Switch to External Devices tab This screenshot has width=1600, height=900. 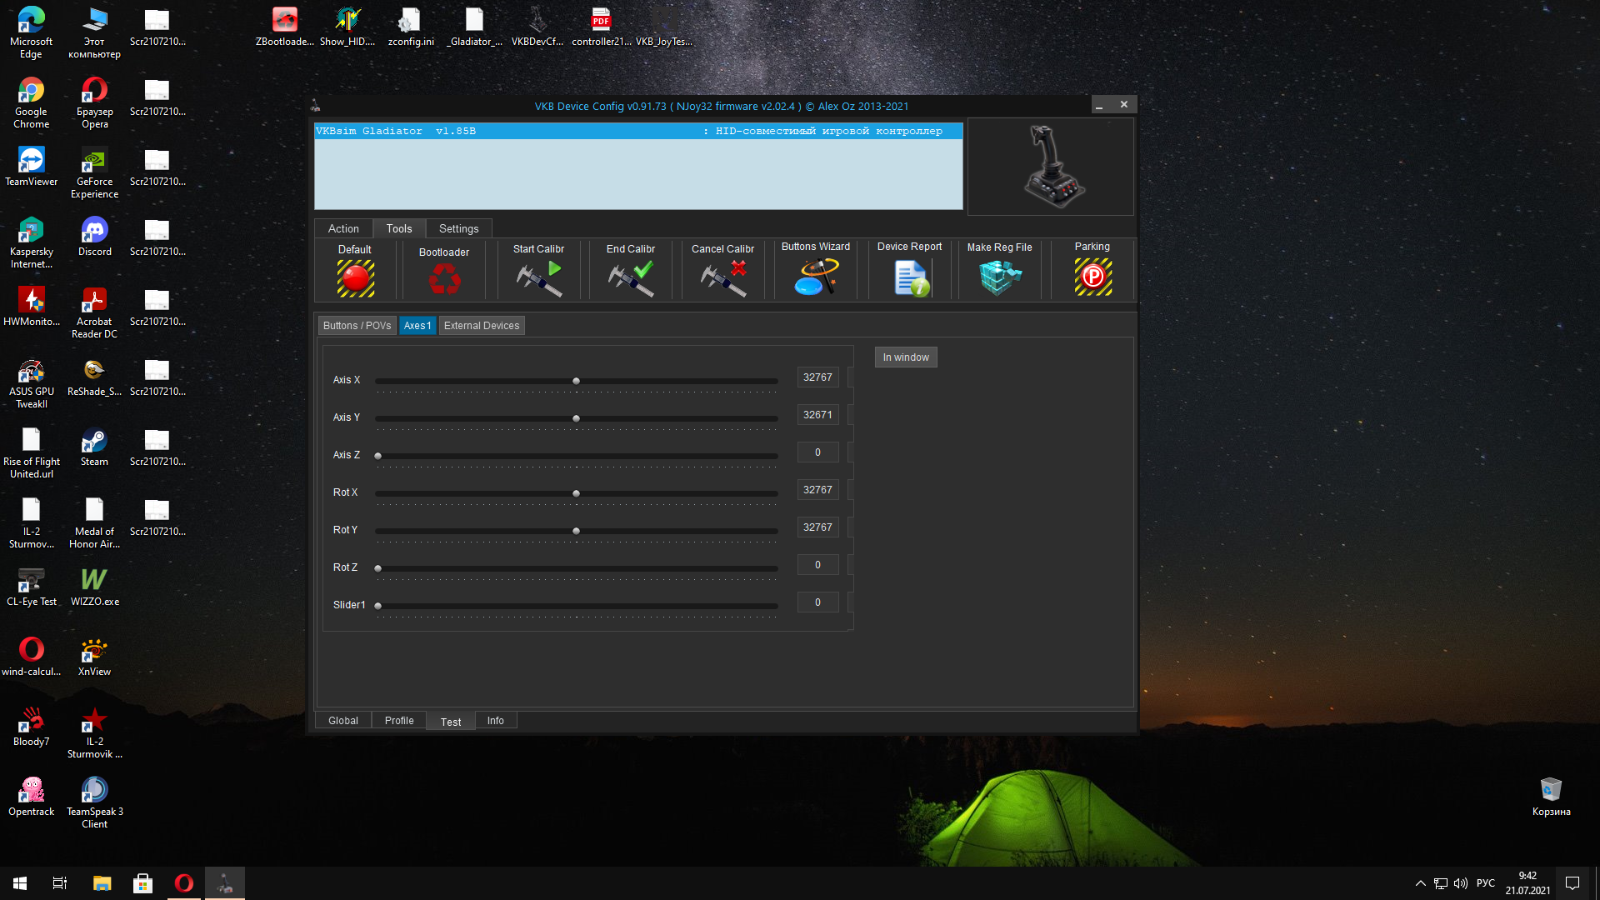(481, 326)
